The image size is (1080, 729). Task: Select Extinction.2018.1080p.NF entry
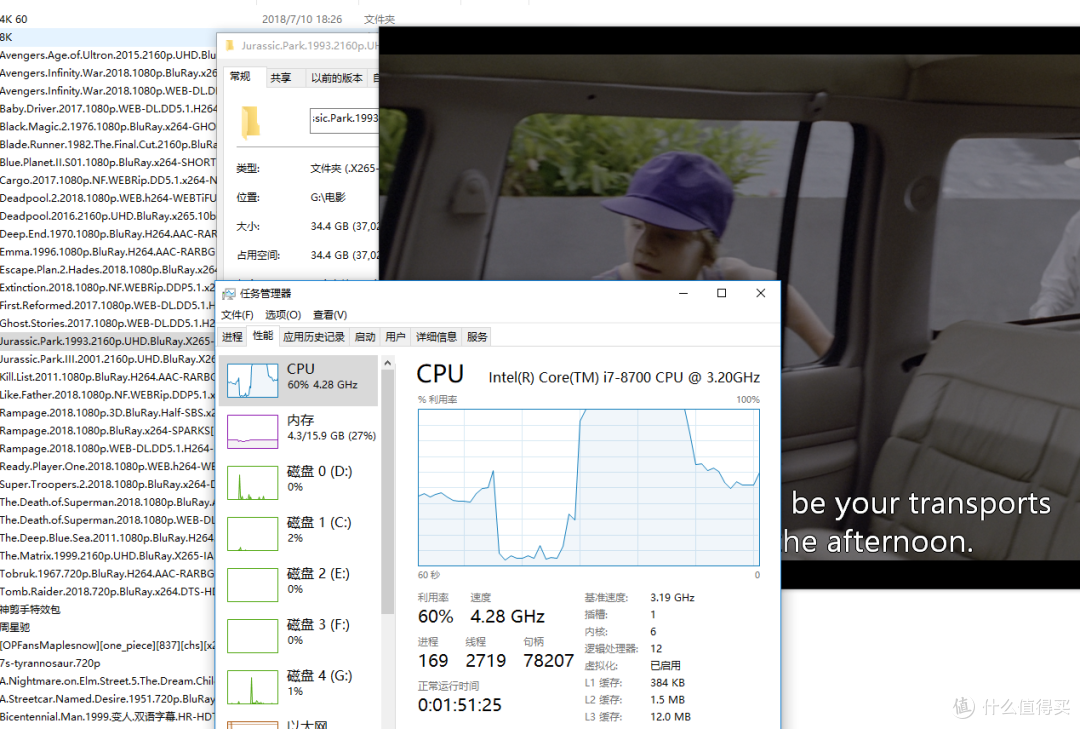coord(108,288)
